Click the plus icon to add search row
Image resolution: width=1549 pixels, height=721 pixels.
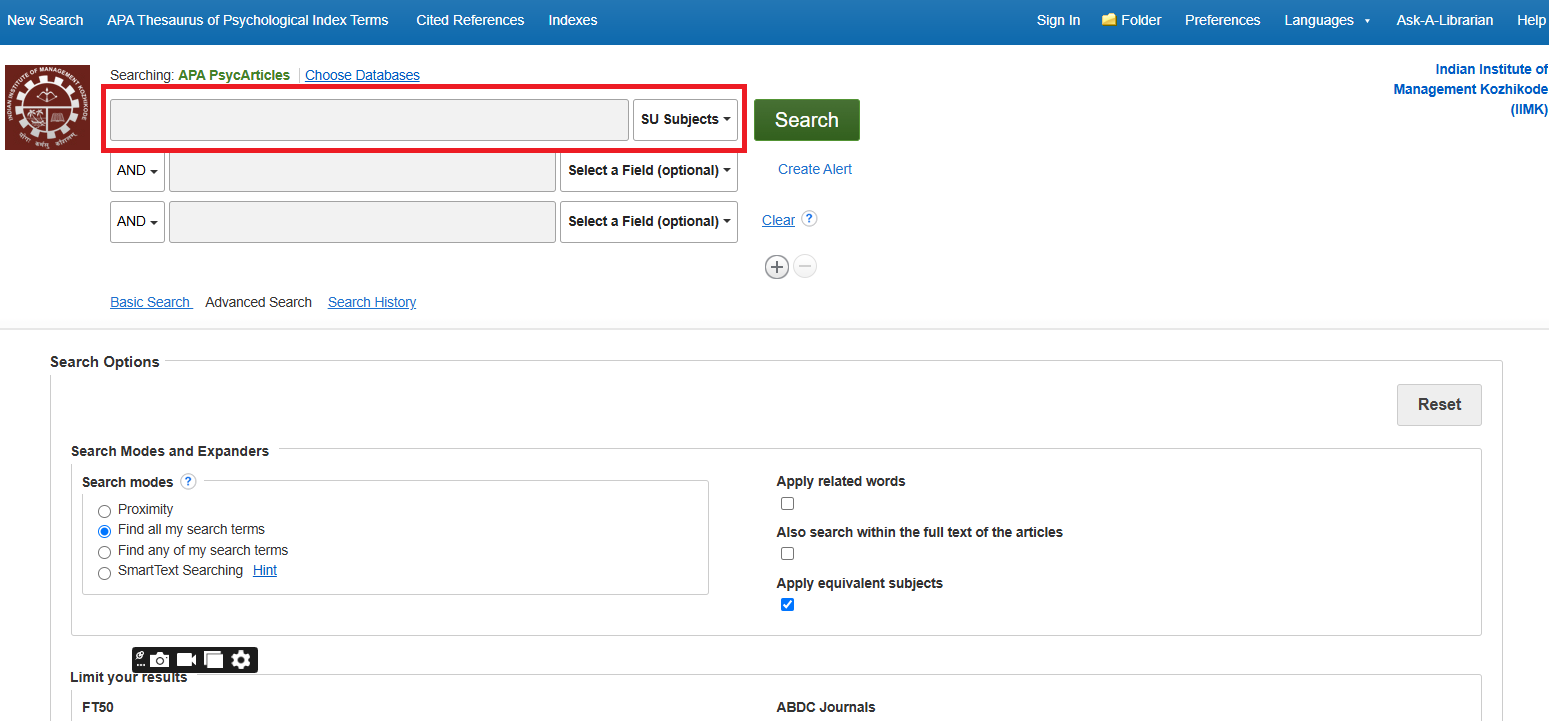tap(777, 267)
